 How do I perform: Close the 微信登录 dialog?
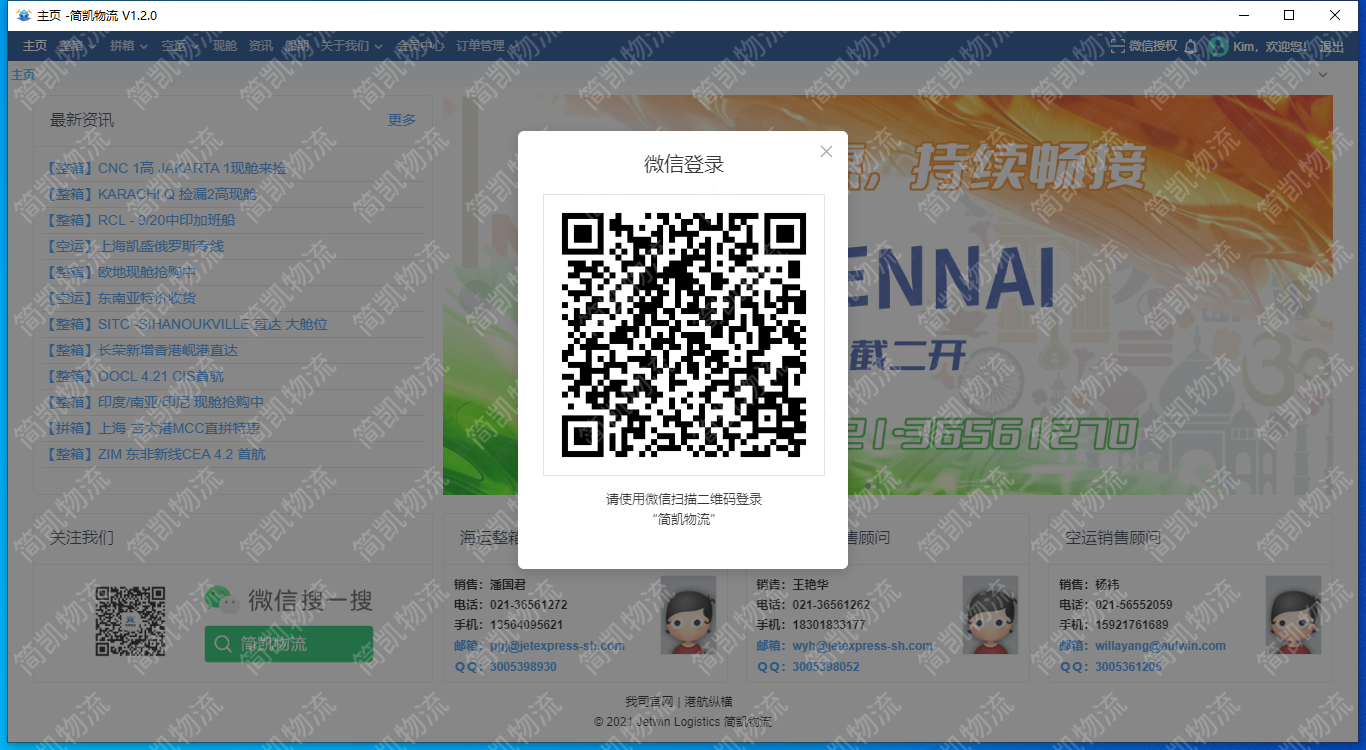826,152
